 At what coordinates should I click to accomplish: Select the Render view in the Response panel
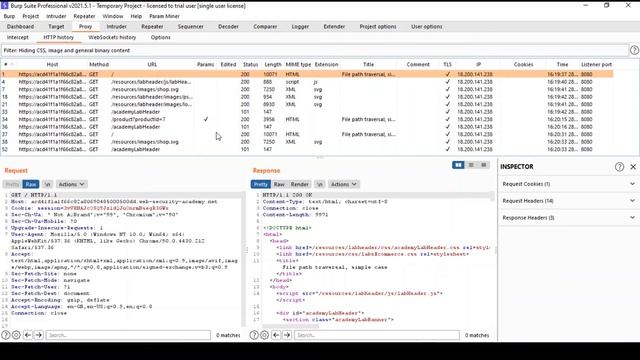(300, 184)
